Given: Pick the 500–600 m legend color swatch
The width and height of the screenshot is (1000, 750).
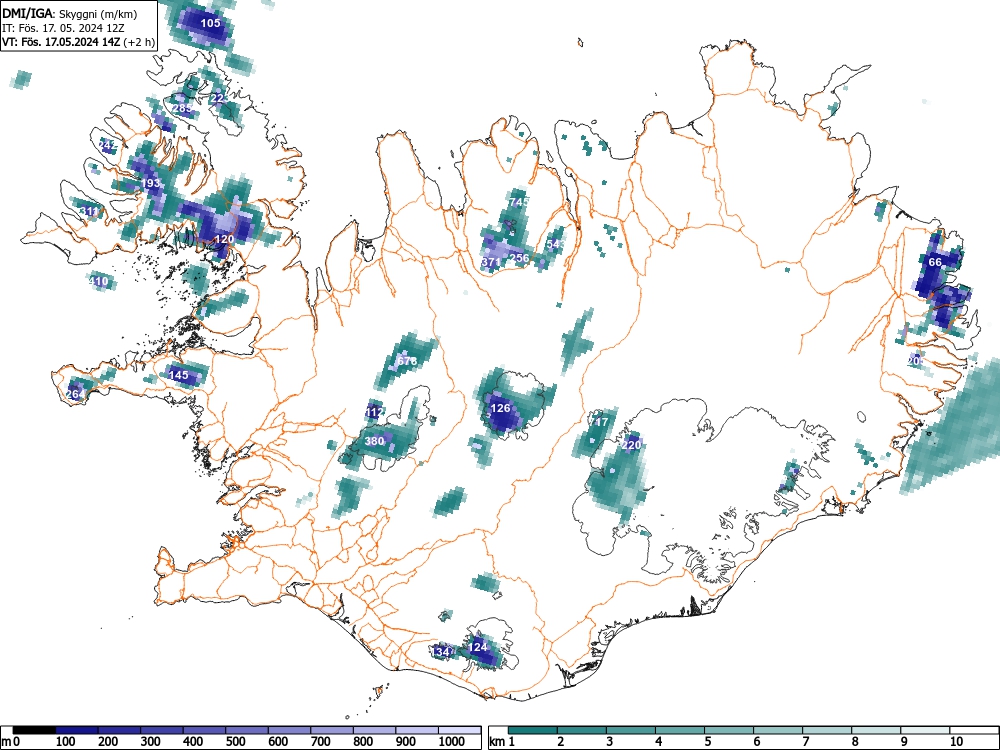Looking at the screenshot, I should (247, 730).
